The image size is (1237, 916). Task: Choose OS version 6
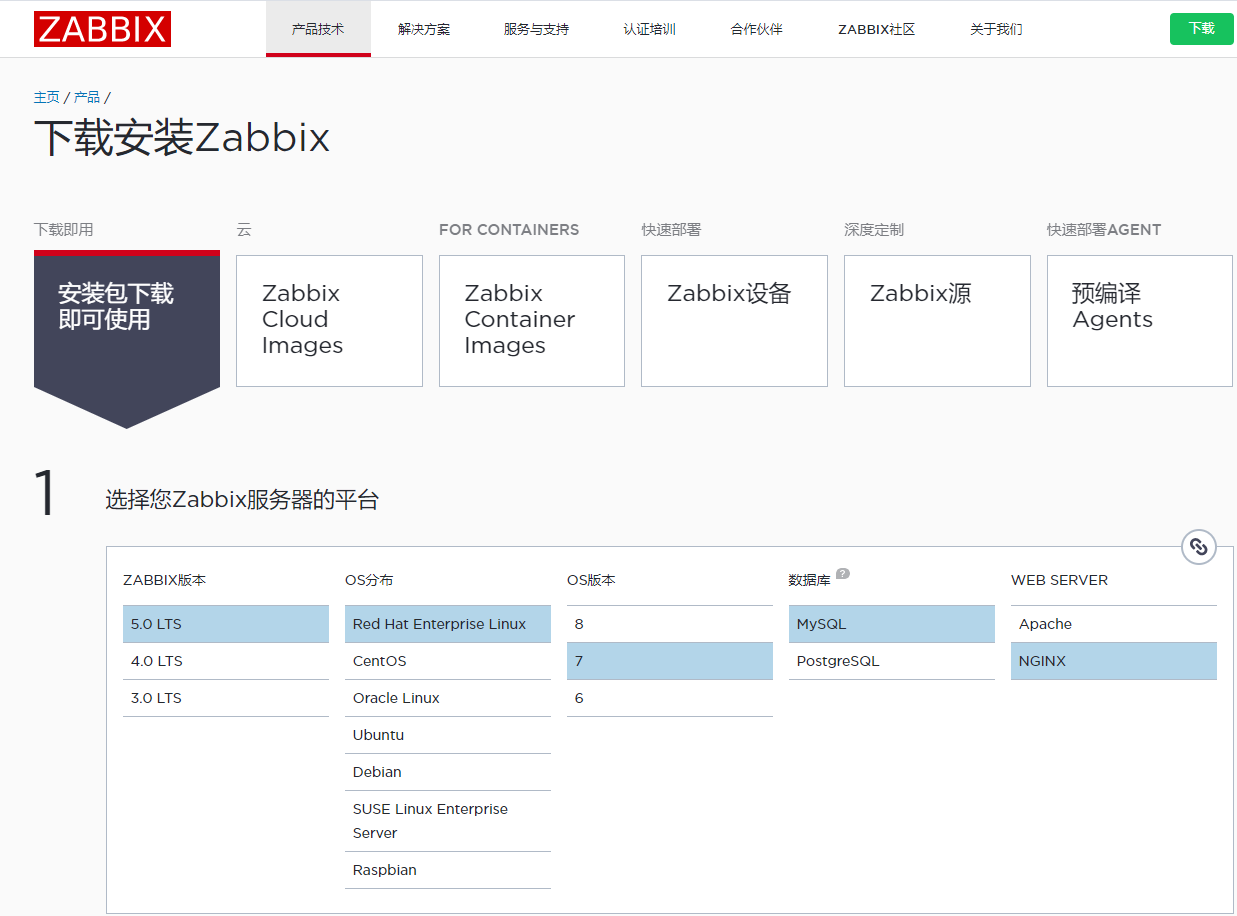(x=670, y=698)
